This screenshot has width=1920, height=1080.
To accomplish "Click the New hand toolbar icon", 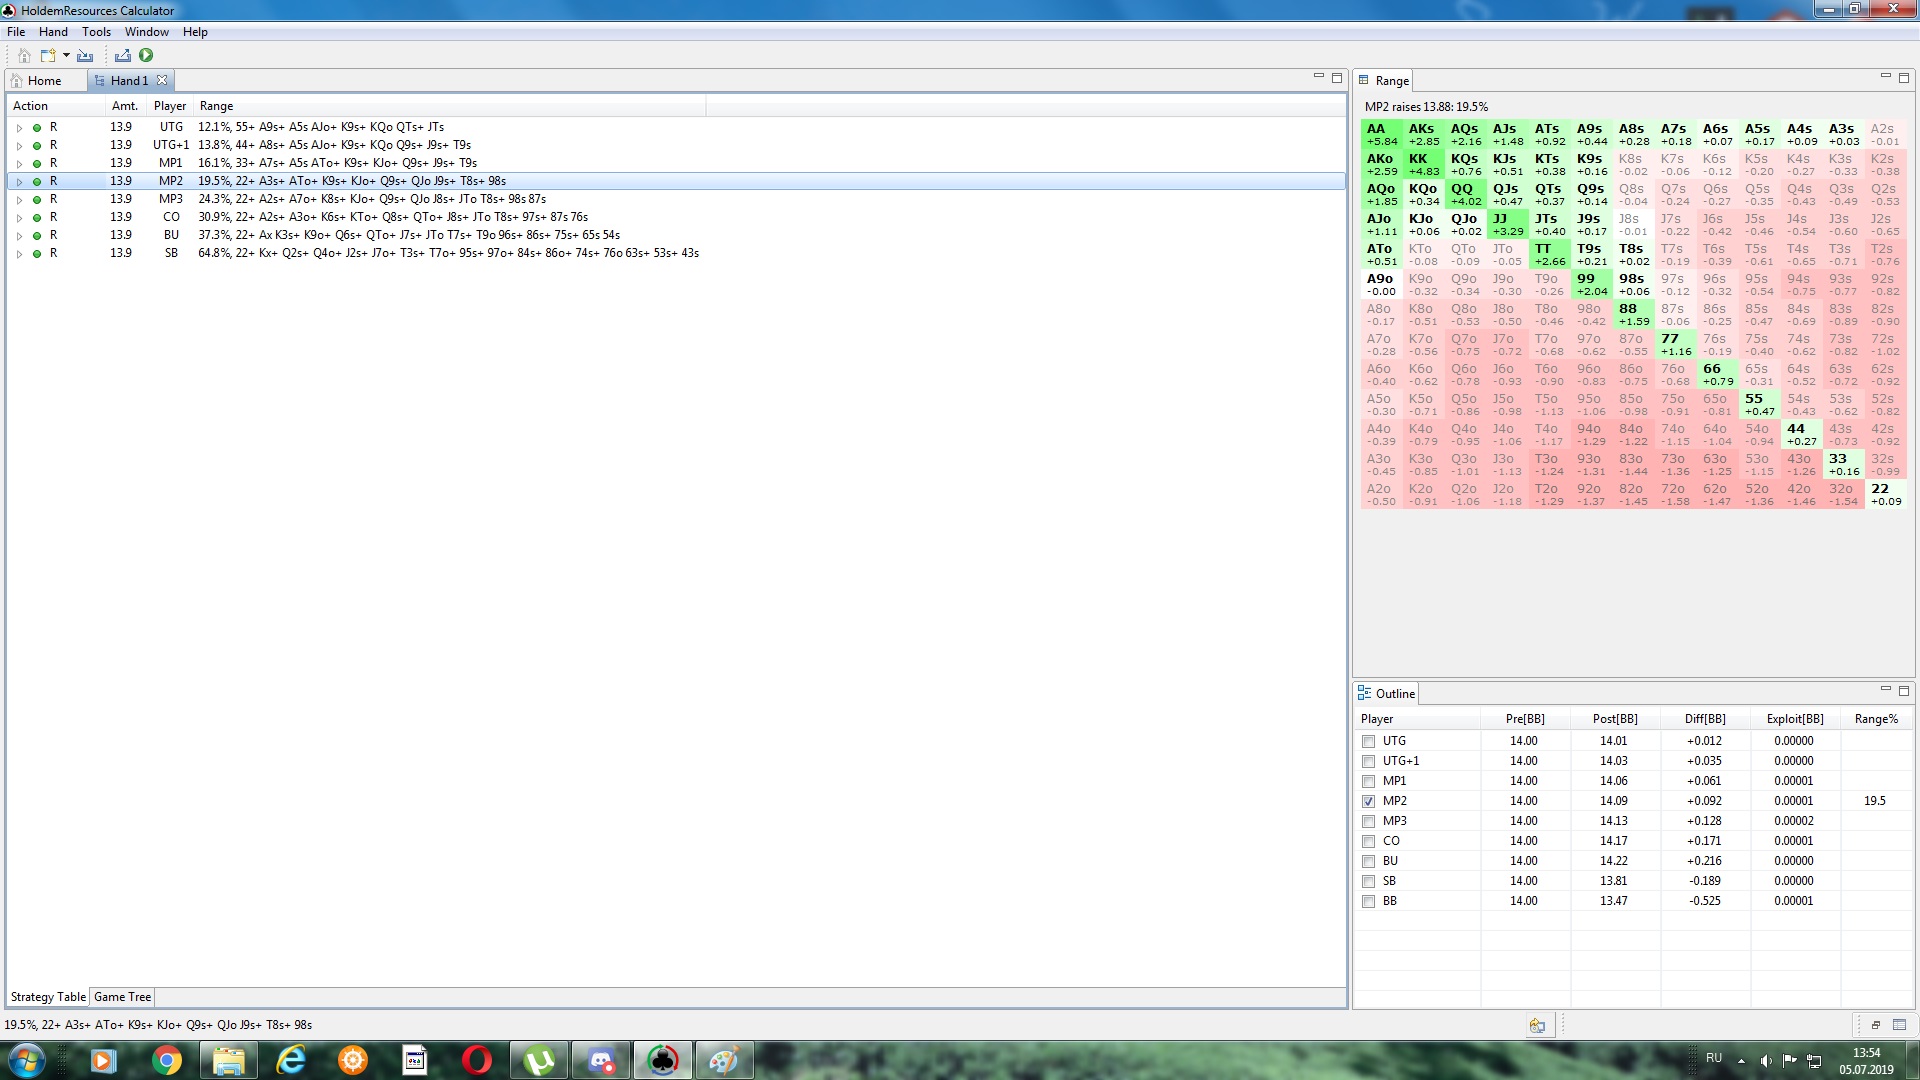I will (47, 56).
